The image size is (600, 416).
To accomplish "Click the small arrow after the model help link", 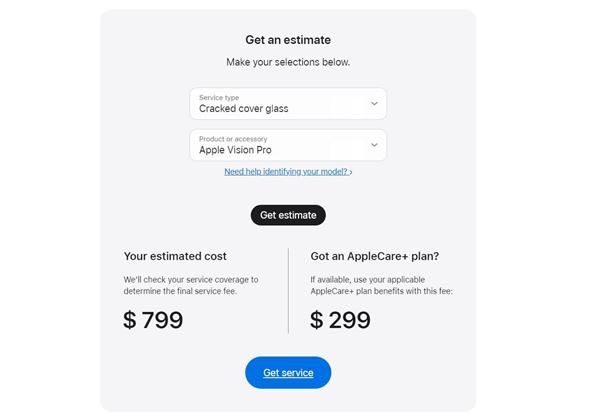I will click(x=351, y=172).
